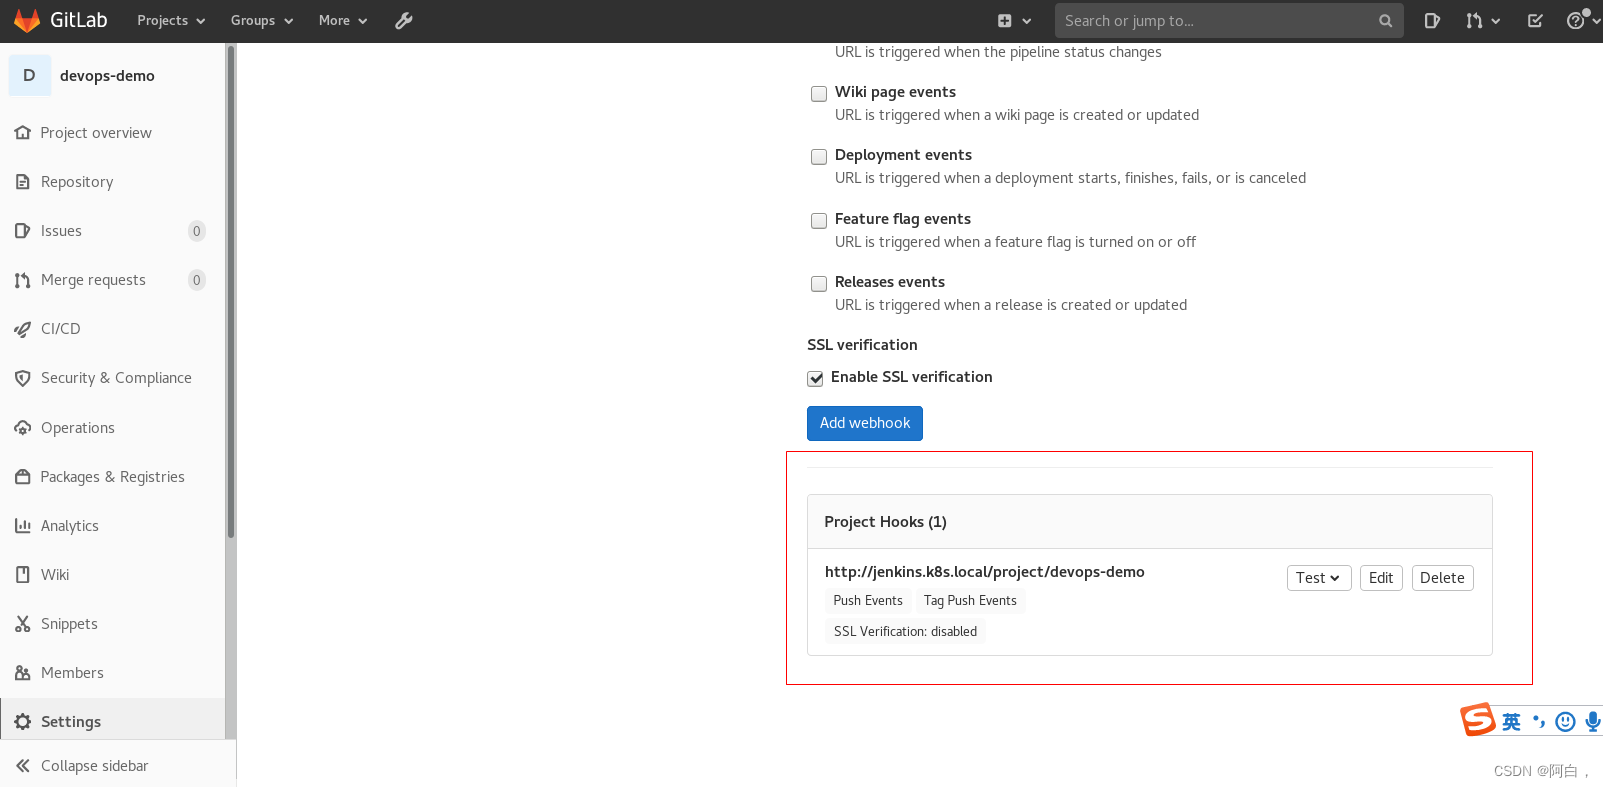The width and height of the screenshot is (1603, 787).
Task: Click the Issues sidebar icon
Action: tap(23, 231)
